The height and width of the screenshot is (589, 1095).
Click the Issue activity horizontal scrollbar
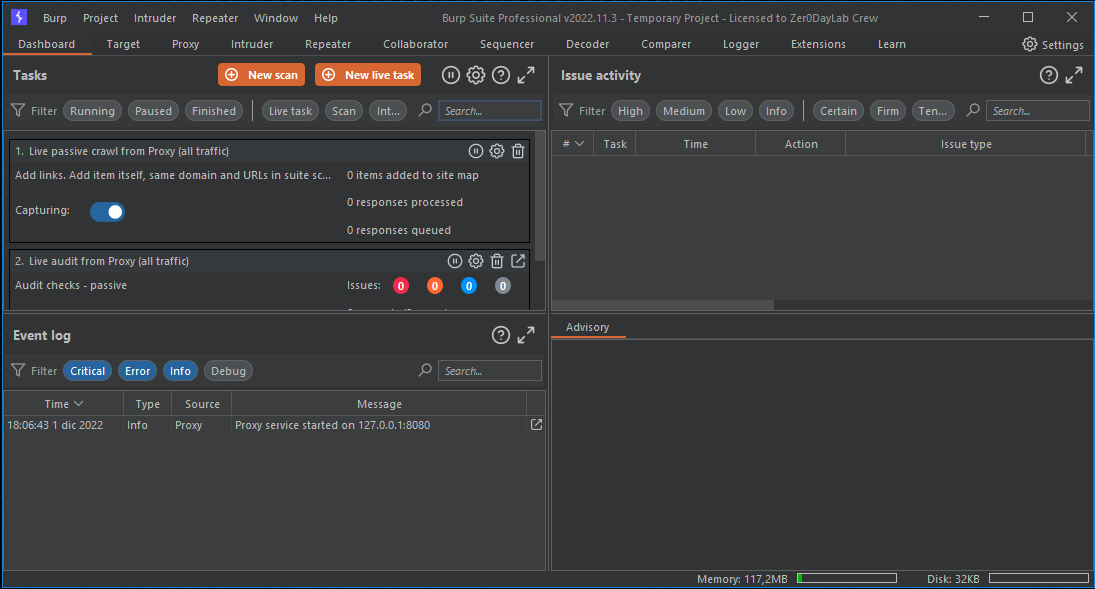(x=663, y=305)
